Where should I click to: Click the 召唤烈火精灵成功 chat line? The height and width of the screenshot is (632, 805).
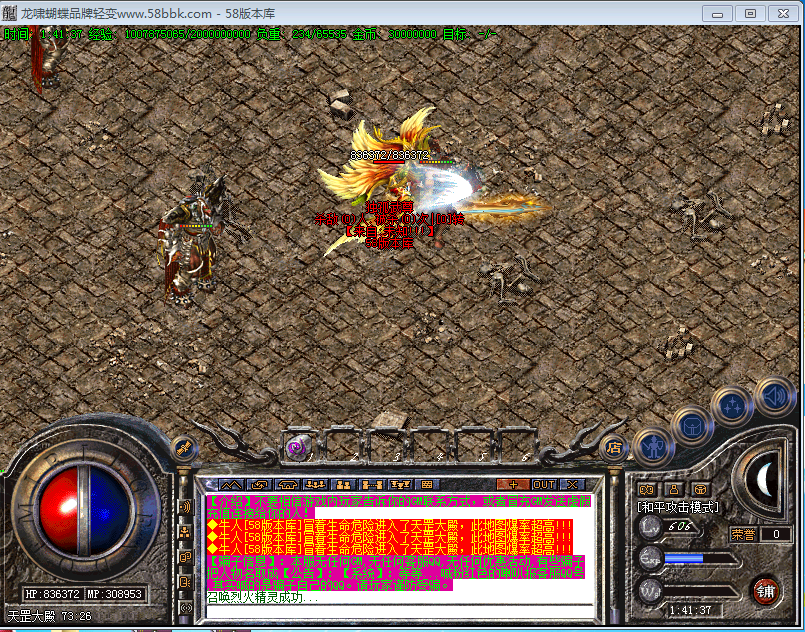262,598
